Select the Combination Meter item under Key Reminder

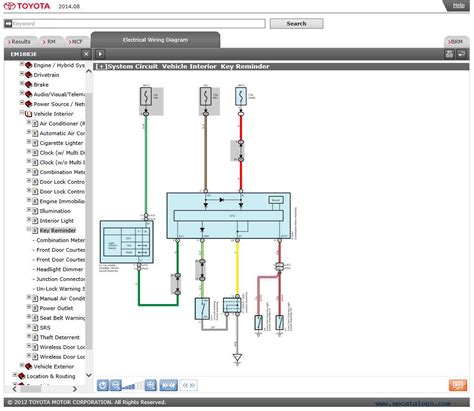point(60,240)
